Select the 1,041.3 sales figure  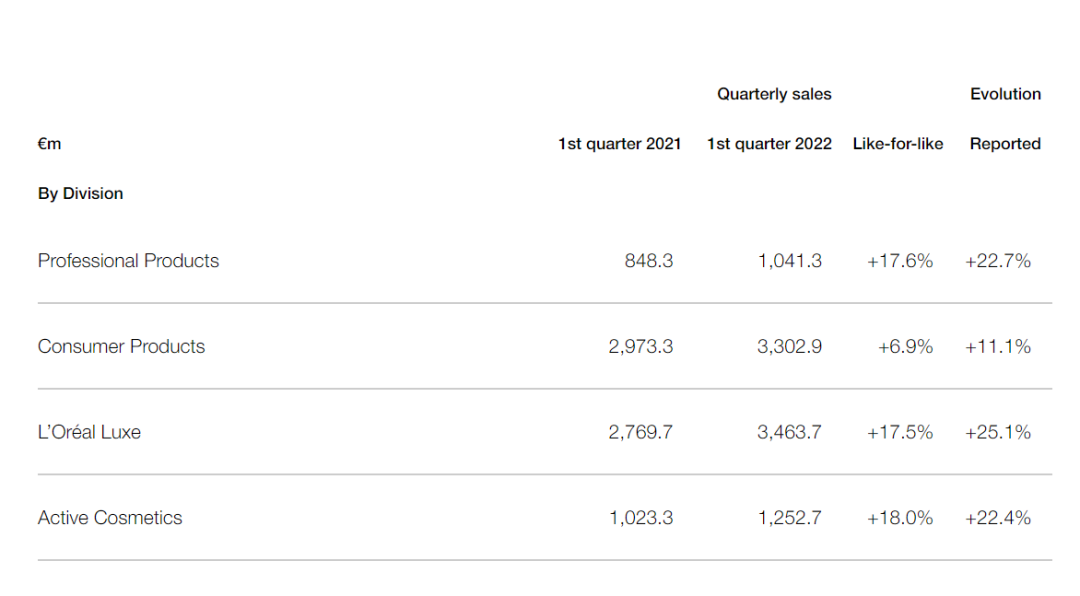point(789,261)
